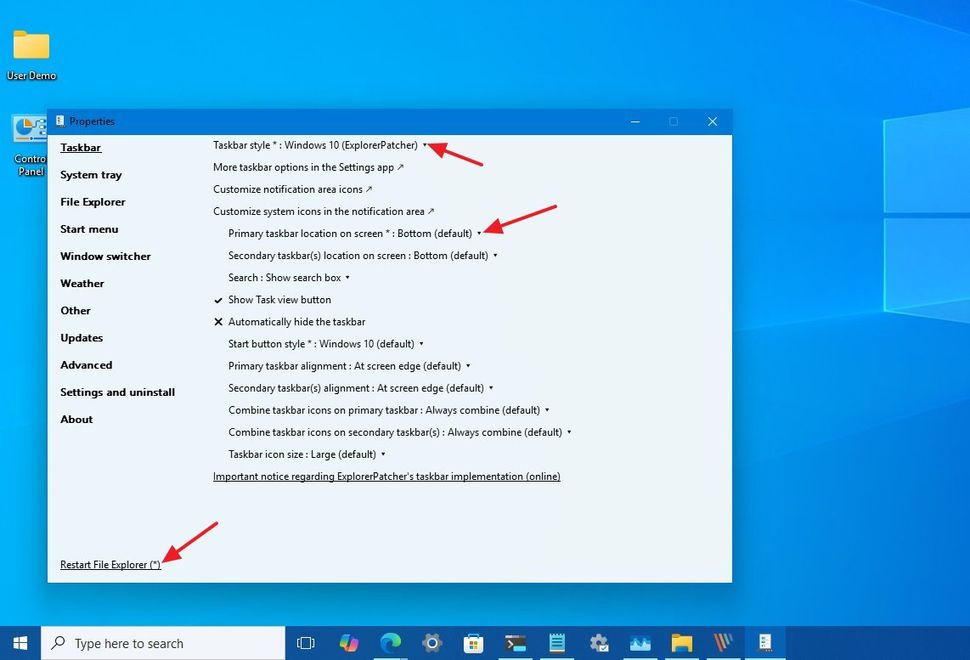Open the Start menu settings section
Viewport: 970px width, 660px height.
[89, 228]
